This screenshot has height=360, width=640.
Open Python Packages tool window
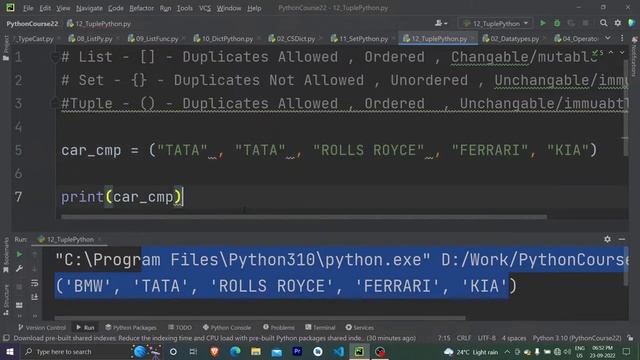tap(131, 327)
